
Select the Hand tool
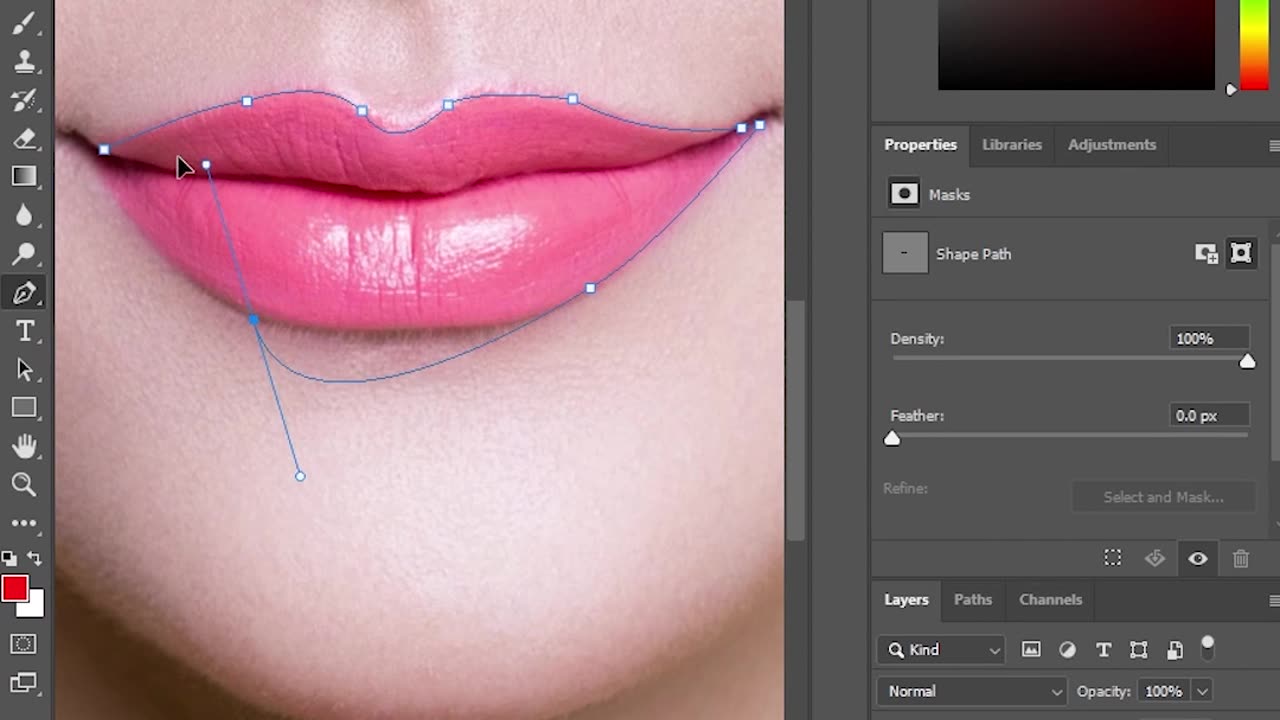[x=24, y=446]
